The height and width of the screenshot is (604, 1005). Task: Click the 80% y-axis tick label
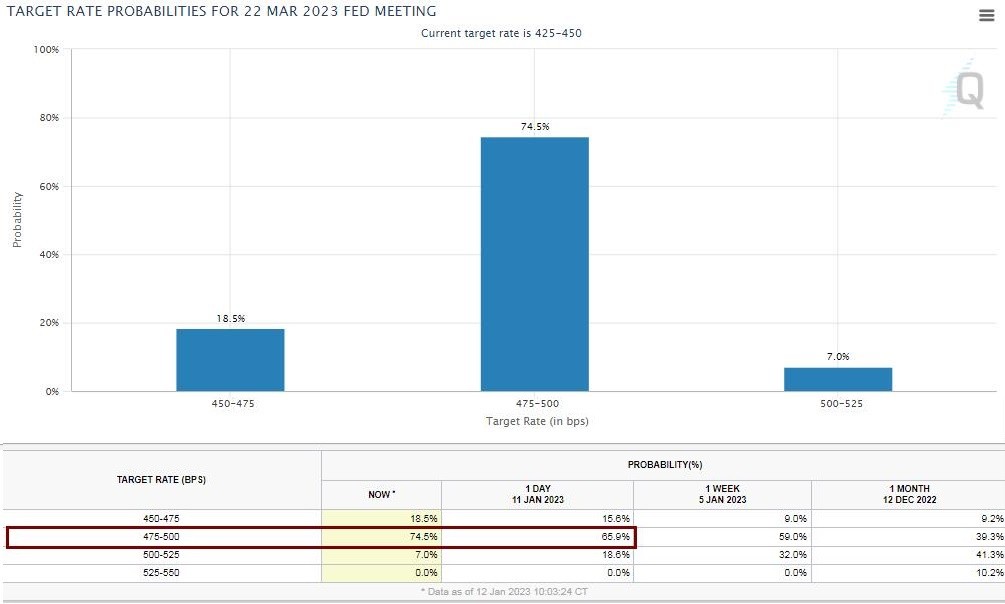coord(49,118)
